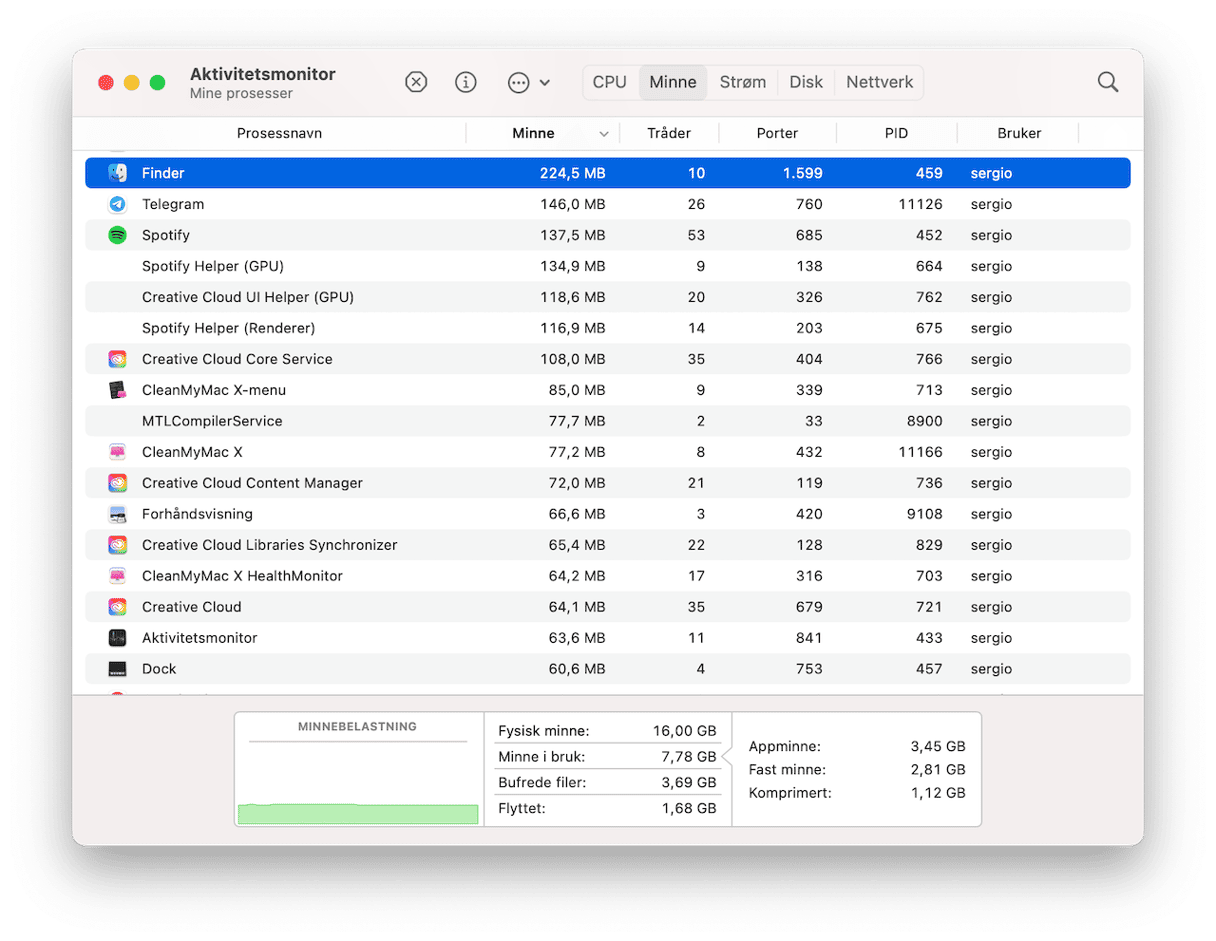Switch to the CPU tab
The image size is (1216, 941).
coord(609,82)
